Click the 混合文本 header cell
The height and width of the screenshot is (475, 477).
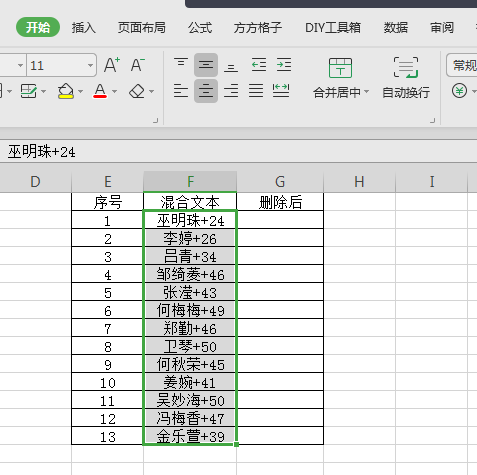[x=190, y=202]
